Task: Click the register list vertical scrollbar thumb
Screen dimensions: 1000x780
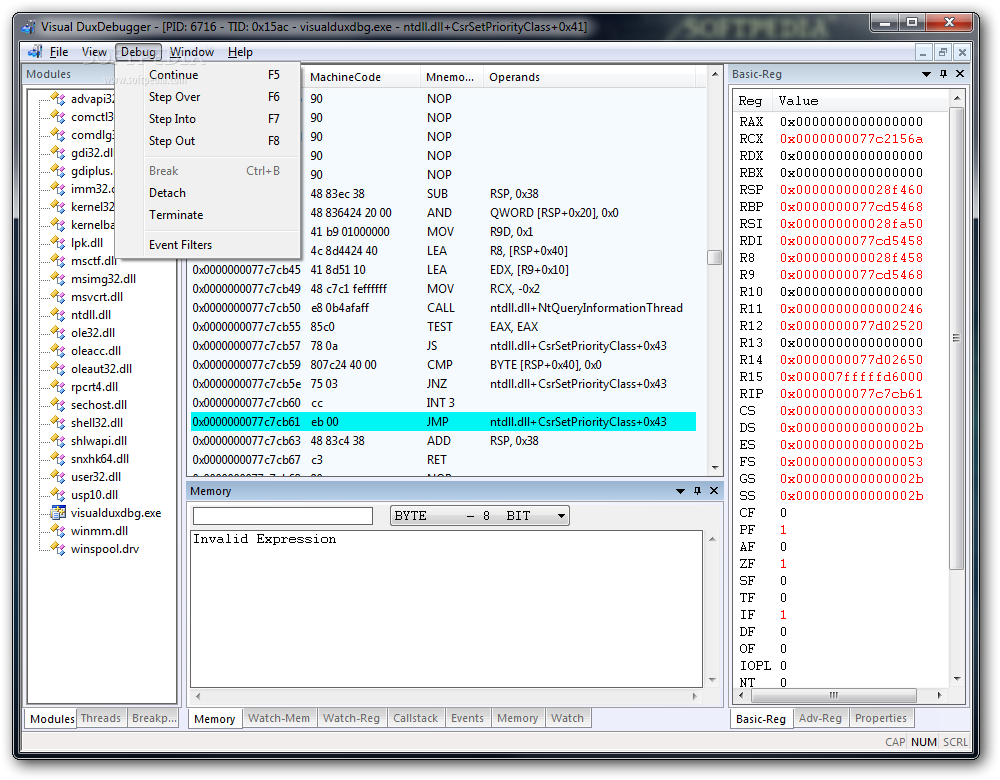Action: (x=955, y=338)
